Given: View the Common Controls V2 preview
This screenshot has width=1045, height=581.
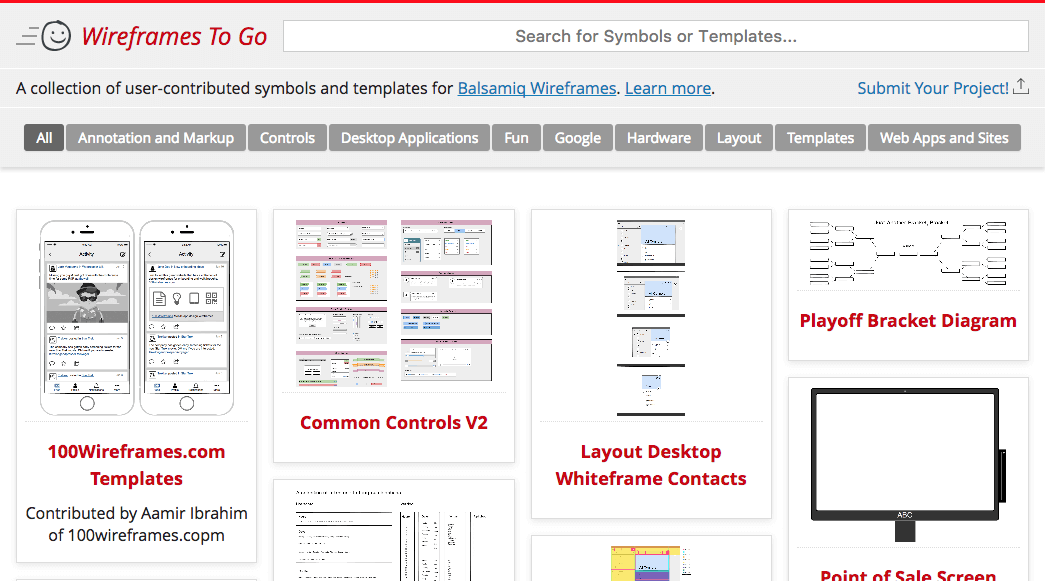Looking at the screenshot, I should point(393,422).
